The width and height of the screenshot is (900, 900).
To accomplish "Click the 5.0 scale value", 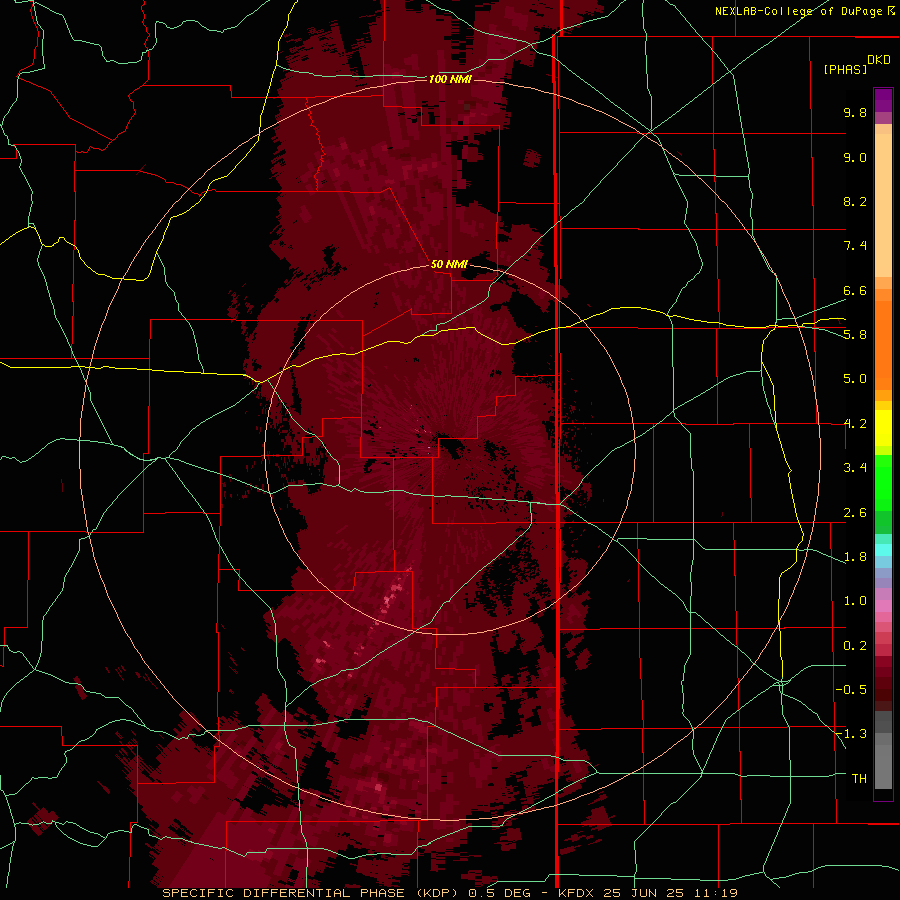I will (x=855, y=379).
